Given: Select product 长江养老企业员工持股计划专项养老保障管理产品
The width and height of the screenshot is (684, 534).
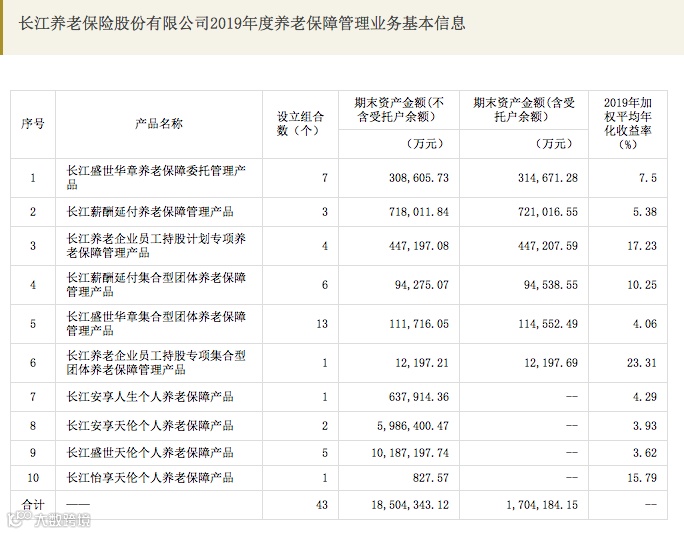Looking at the screenshot, I should coord(156,246).
